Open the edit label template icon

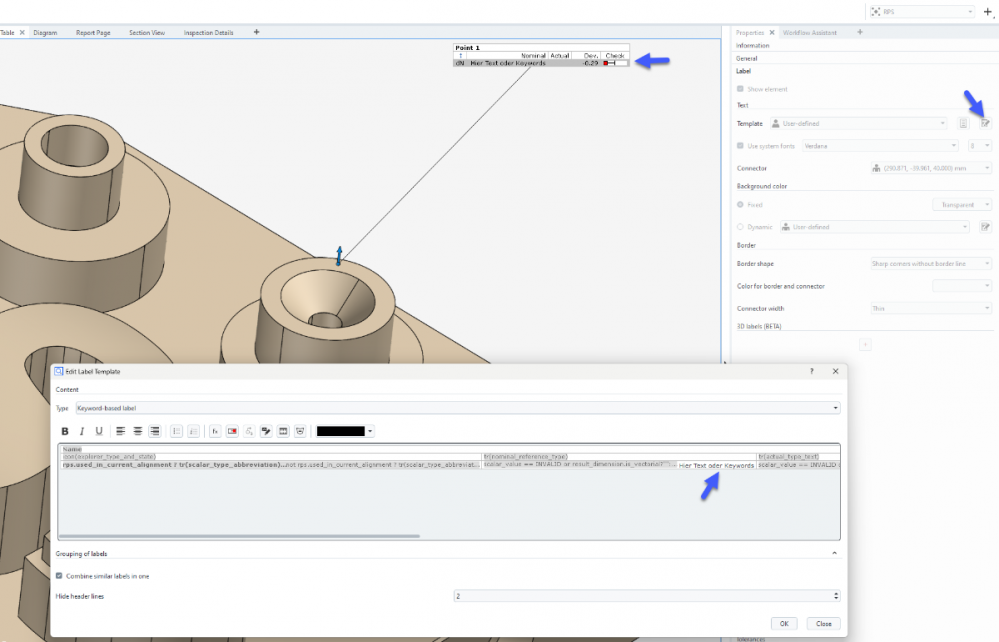984,123
